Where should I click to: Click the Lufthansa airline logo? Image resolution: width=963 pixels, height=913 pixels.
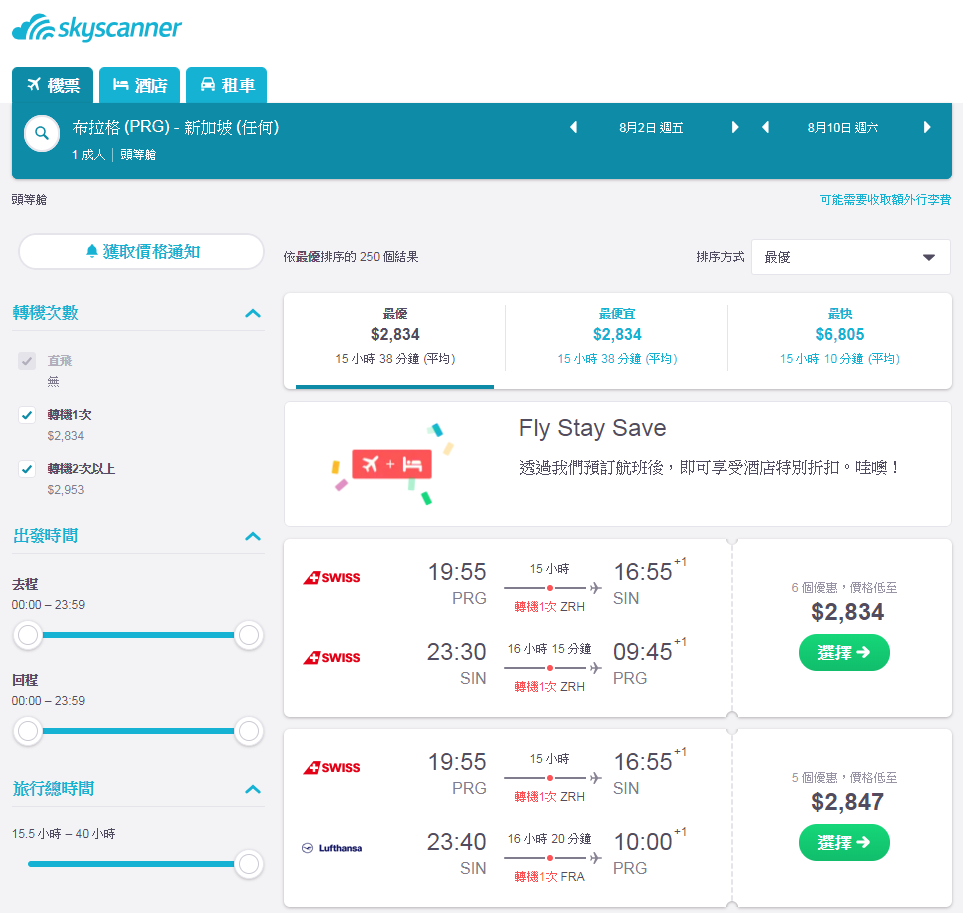coord(332,848)
